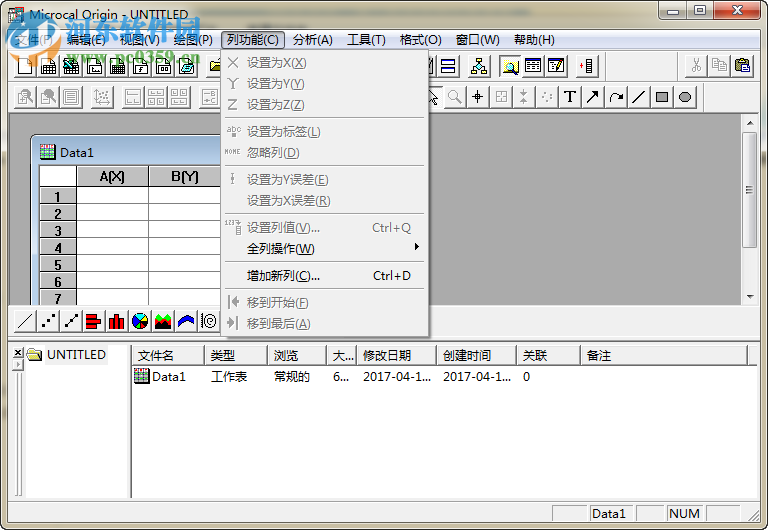Click the Column chart icon
Screen dimensions: 768x530
pos(117,321)
